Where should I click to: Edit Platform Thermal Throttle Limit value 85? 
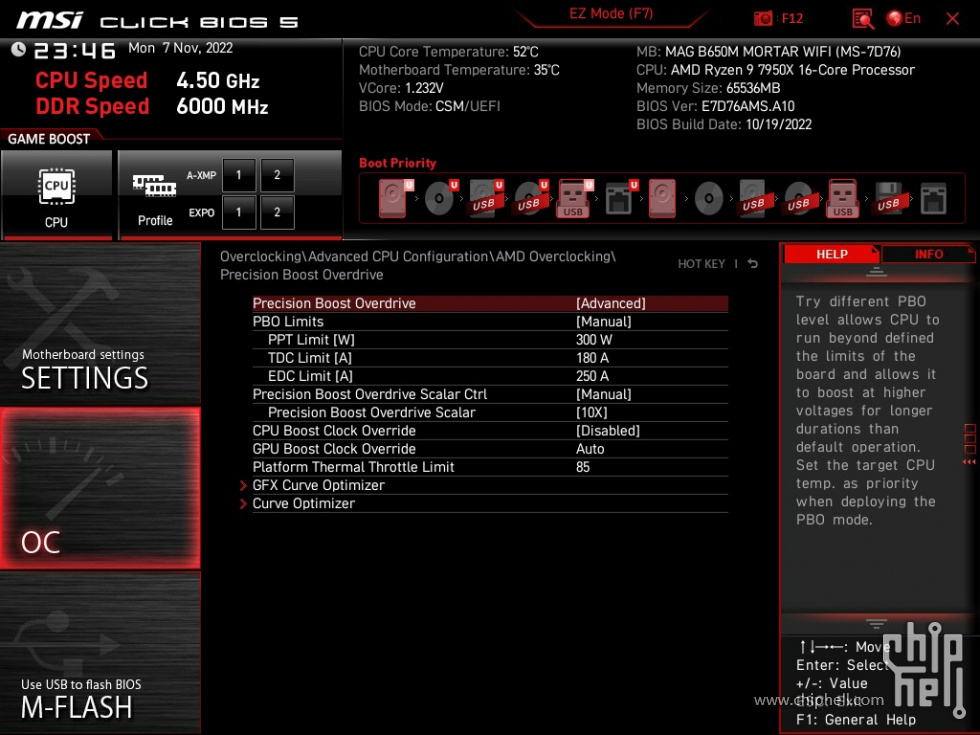pyautogui.click(x=582, y=467)
